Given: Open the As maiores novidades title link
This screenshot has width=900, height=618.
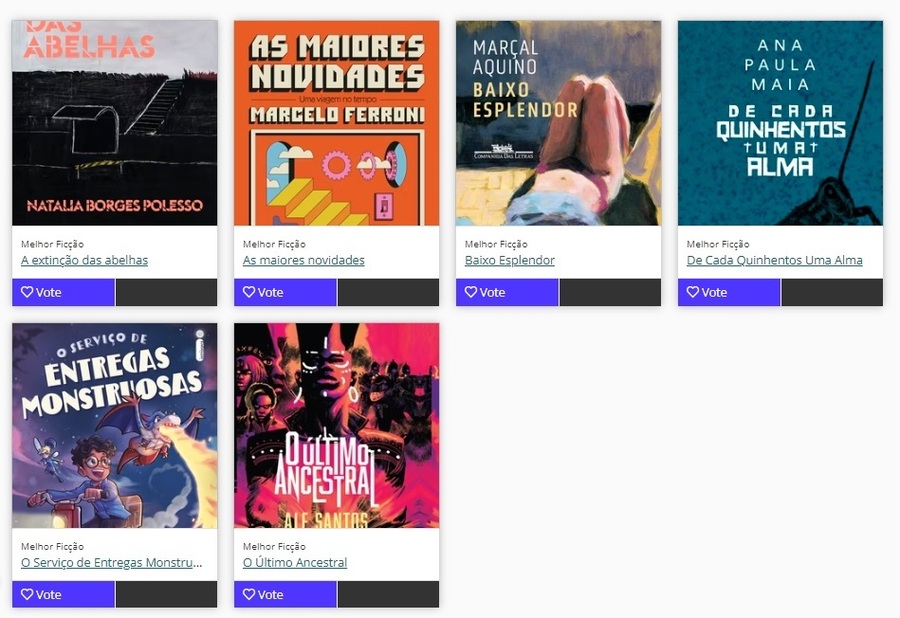Looking at the screenshot, I should coord(304,260).
